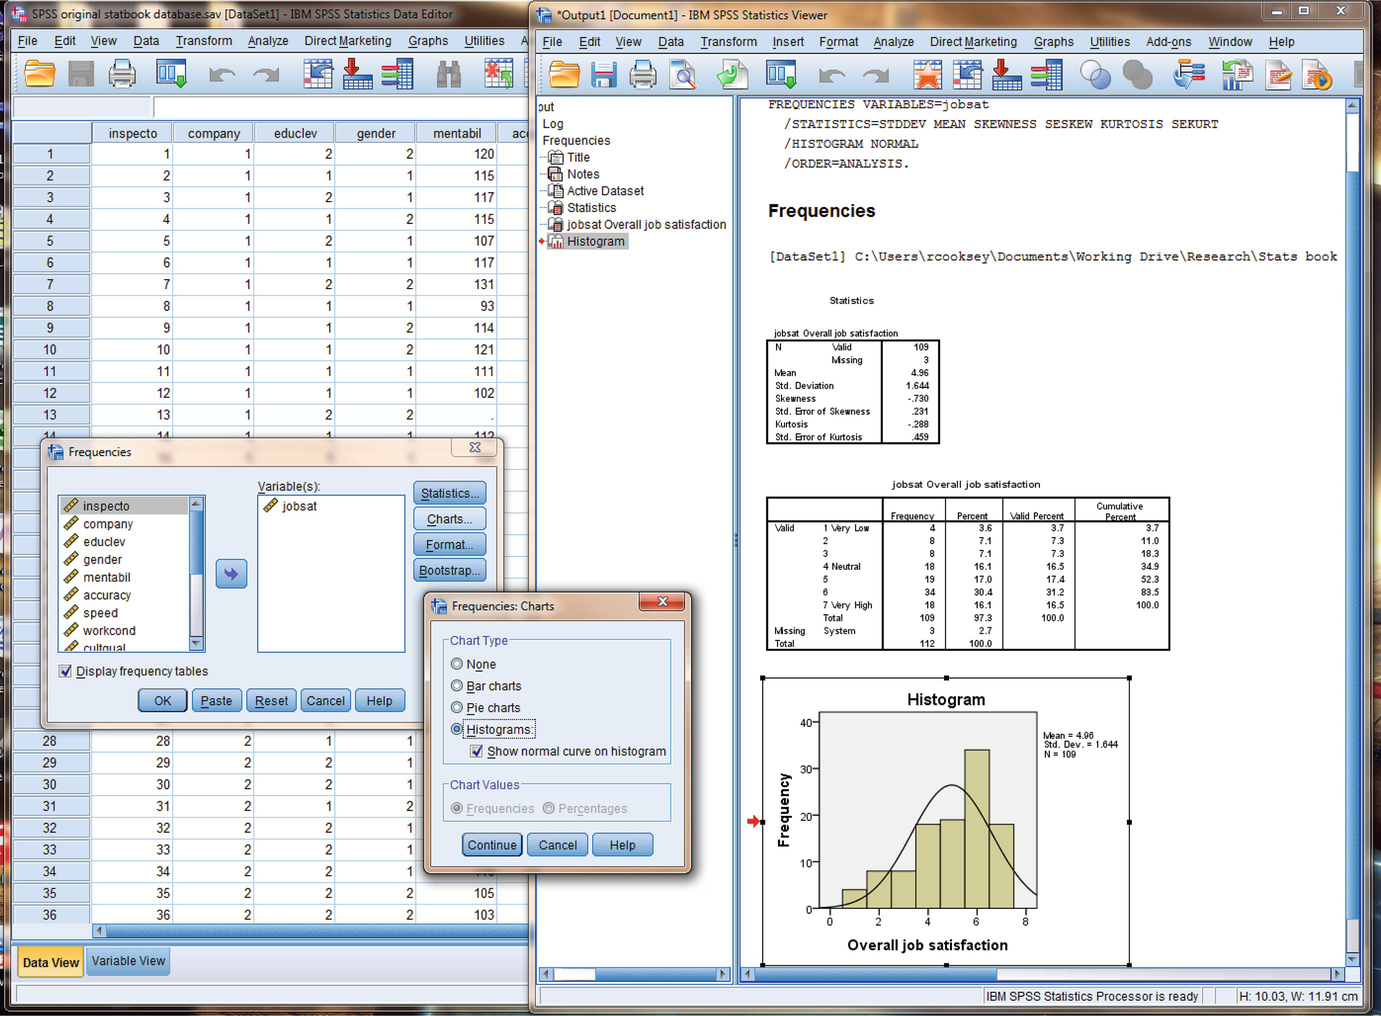Click the blue floppy Save icon in Viewer
The image size is (1381, 1016).
click(x=603, y=75)
